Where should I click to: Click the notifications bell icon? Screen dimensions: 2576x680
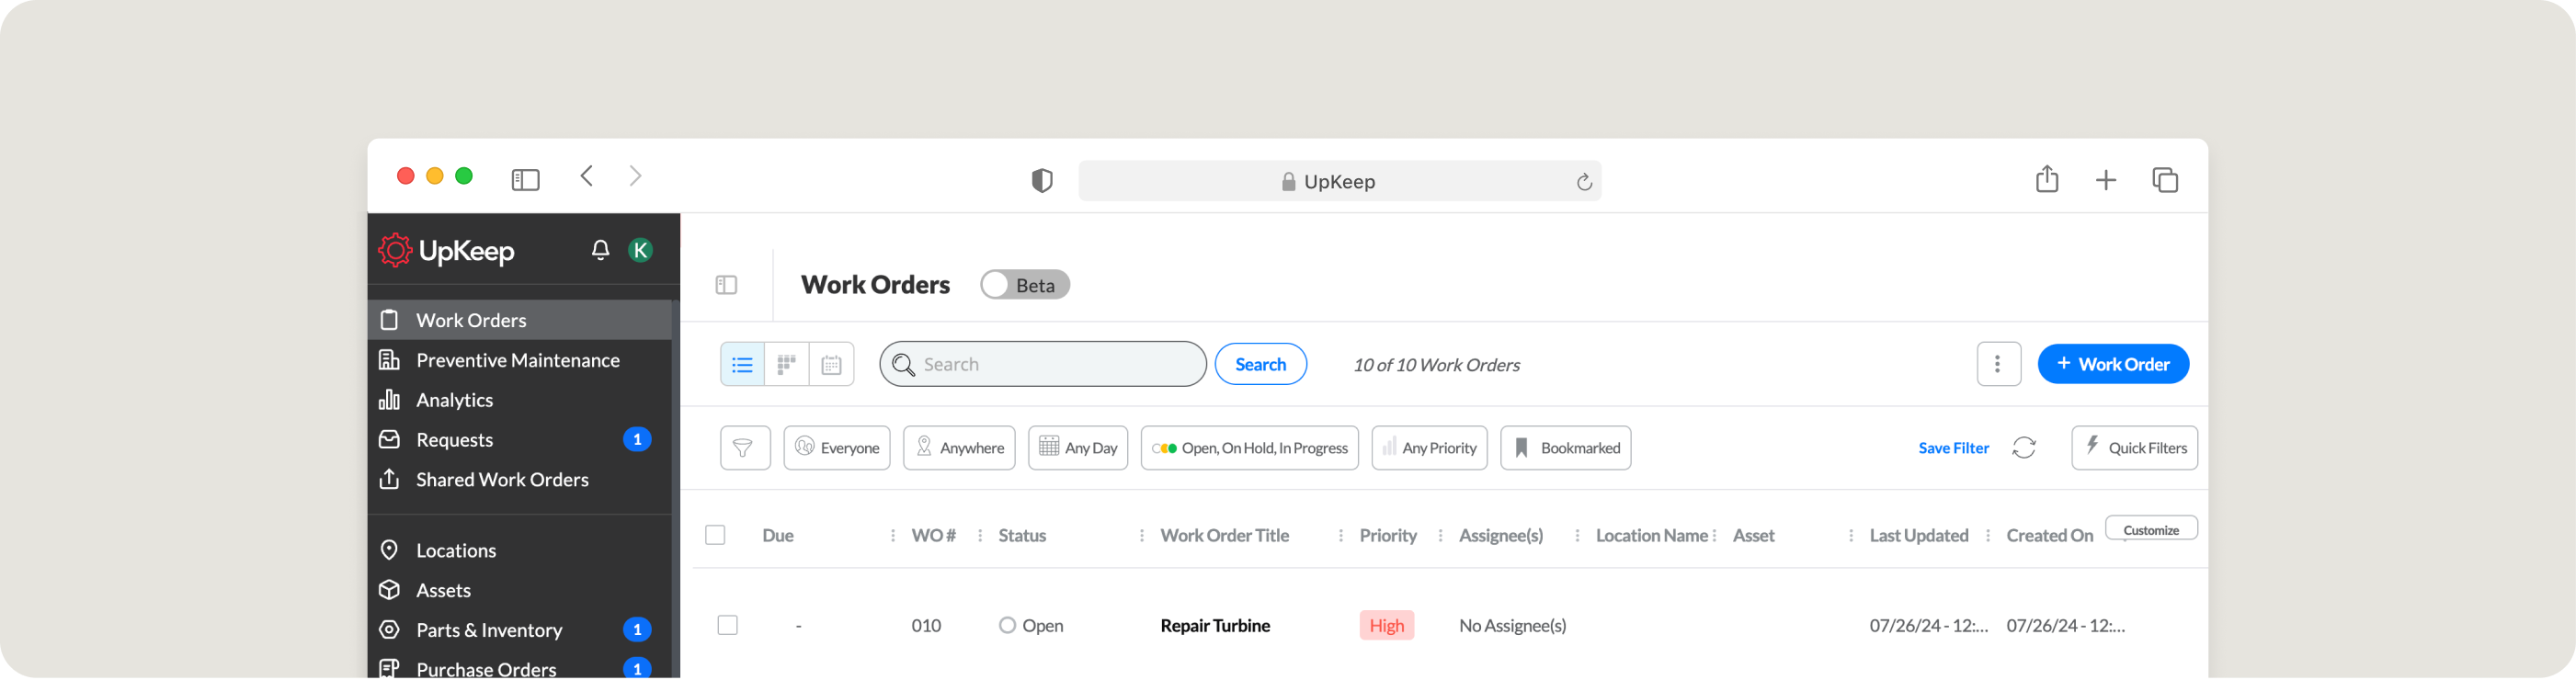coord(600,250)
